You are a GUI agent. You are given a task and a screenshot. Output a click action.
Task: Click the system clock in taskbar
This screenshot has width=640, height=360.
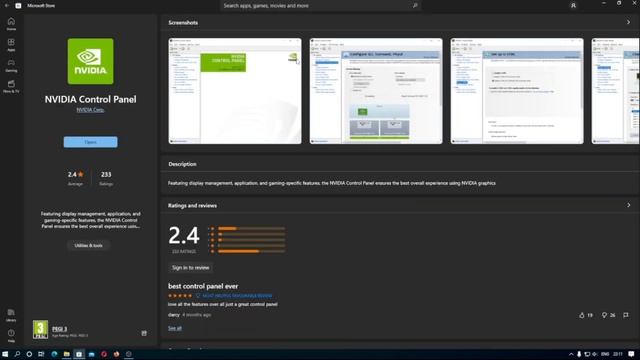point(618,354)
